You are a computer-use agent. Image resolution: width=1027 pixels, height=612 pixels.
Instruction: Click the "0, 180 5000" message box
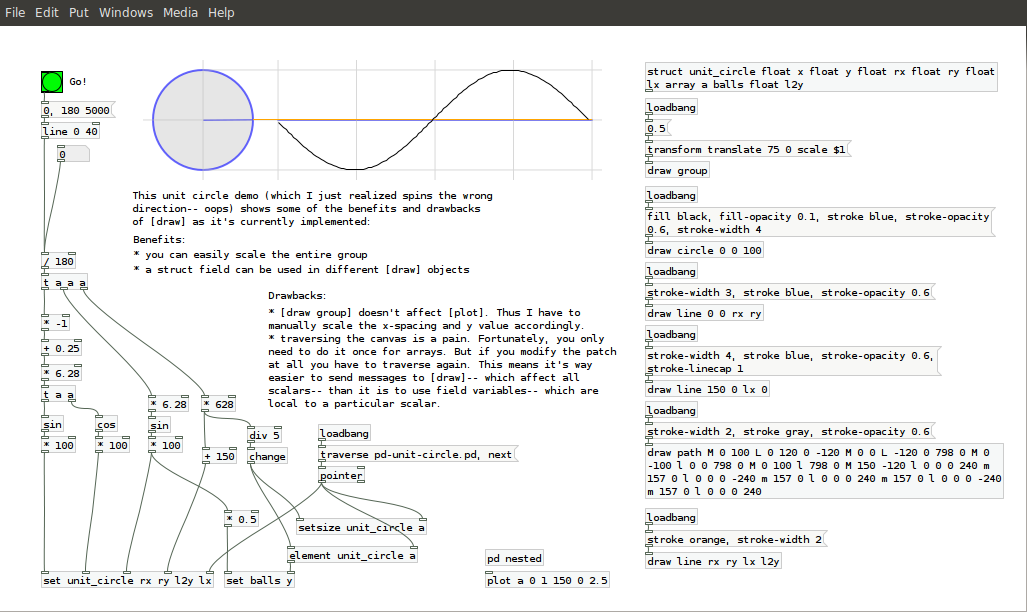[78, 111]
